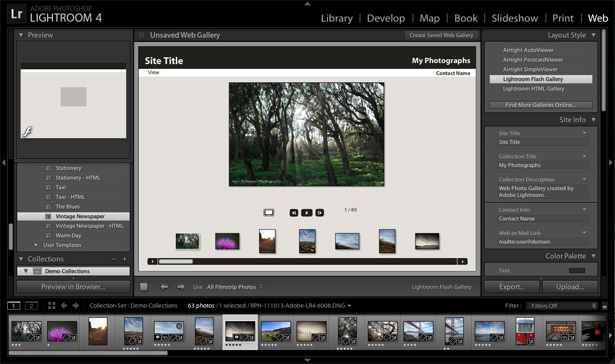Click the stop preview square icon

[x=144, y=287]
